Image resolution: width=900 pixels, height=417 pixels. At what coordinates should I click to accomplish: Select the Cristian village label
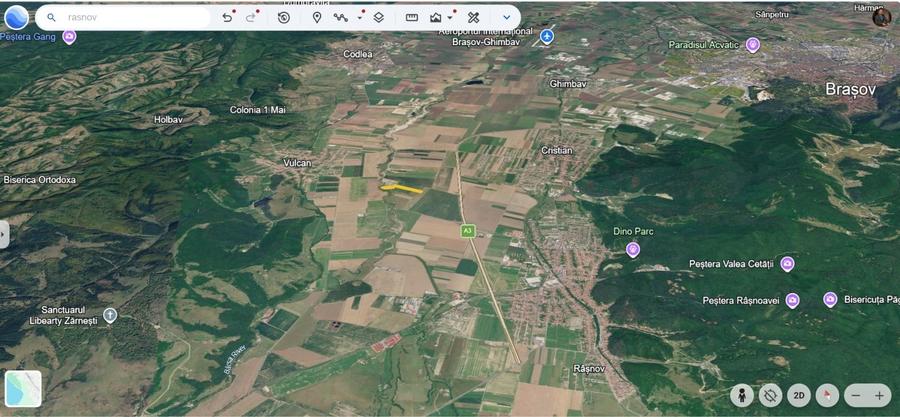(x=557, y=150)
